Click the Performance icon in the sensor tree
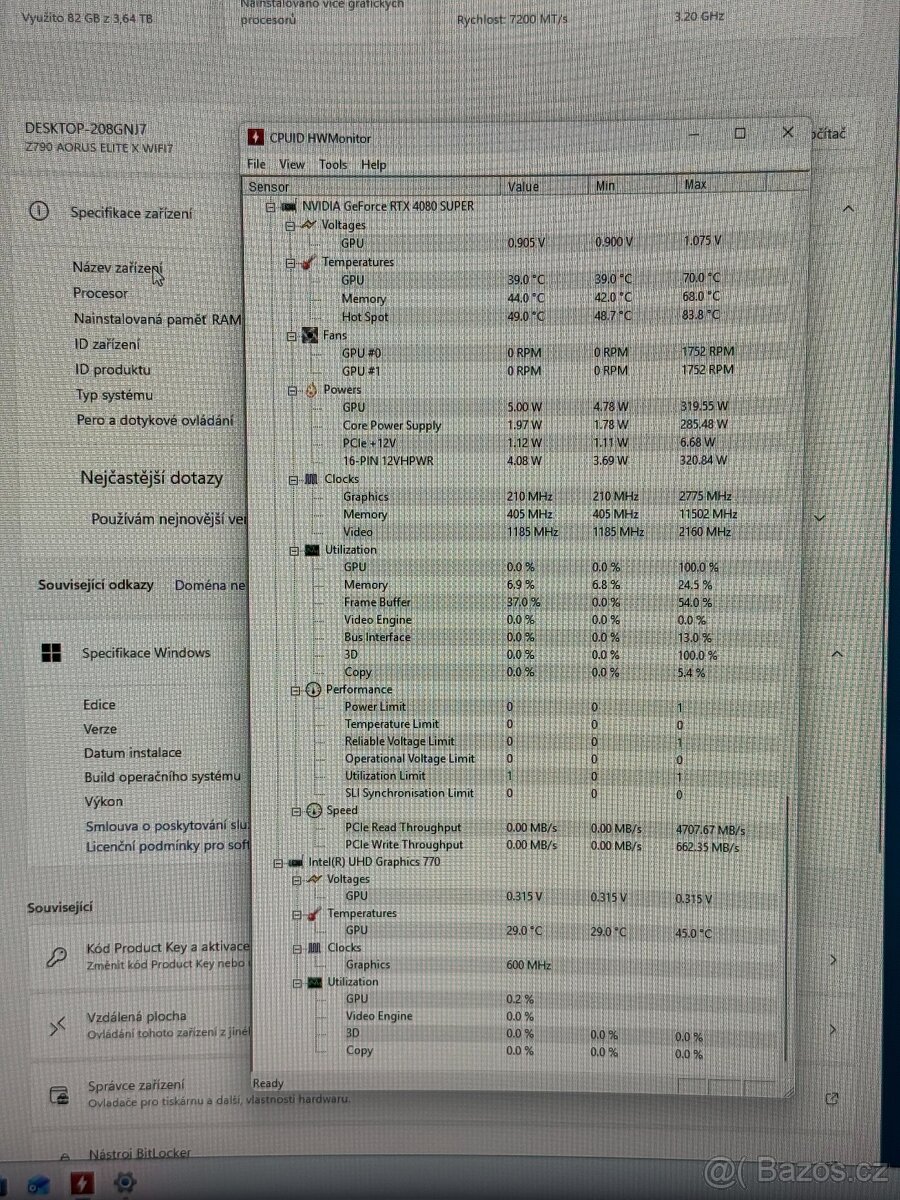Viewport: 900px width, 1200px height. (313, 690)
